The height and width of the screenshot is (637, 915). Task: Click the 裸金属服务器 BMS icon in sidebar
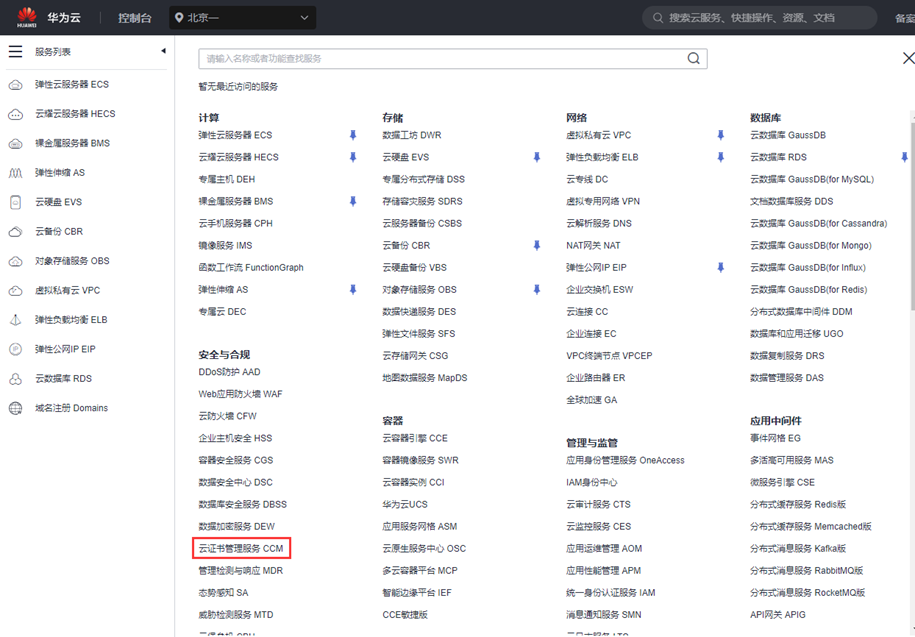[16, 144]
